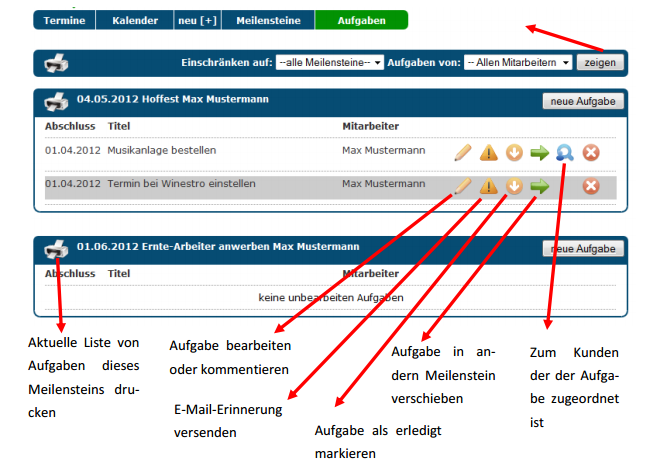
Task: Mark Musikanlage bestellen as done via orange arrow
Action: [514, 153]
